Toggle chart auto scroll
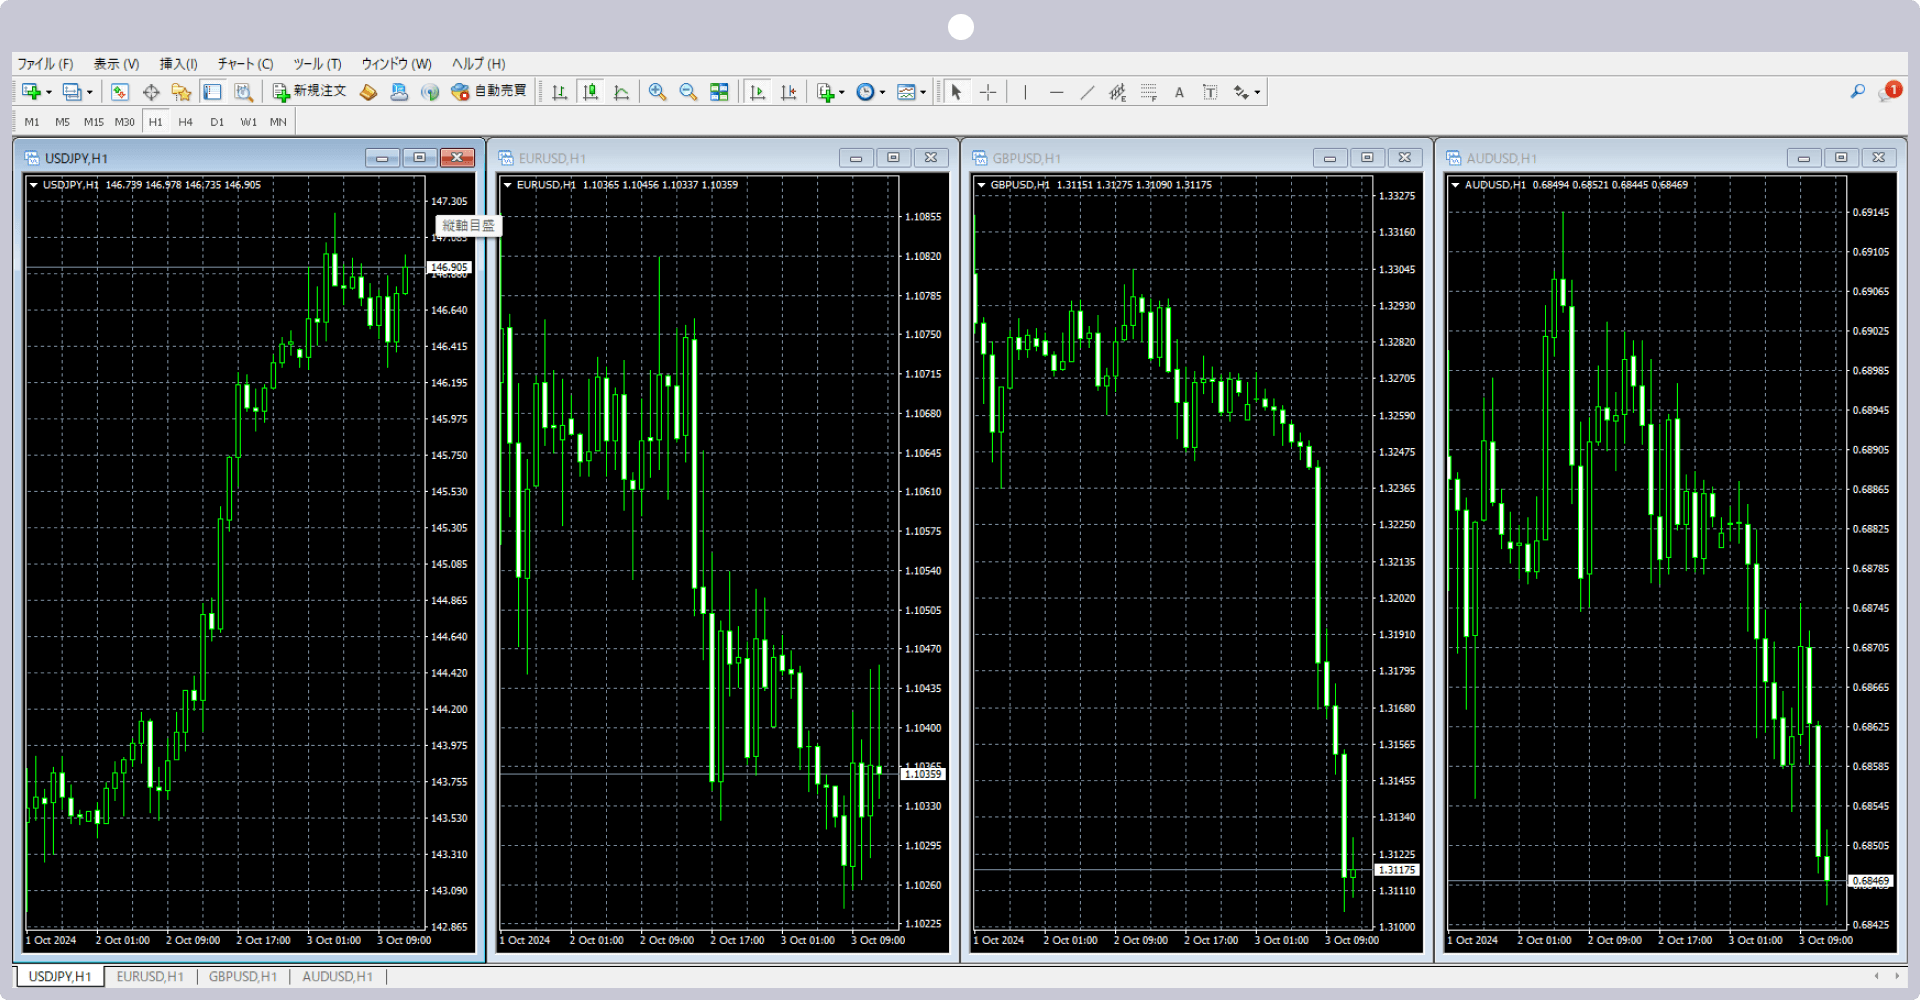 pyautogui.click(x=758, y=92)
